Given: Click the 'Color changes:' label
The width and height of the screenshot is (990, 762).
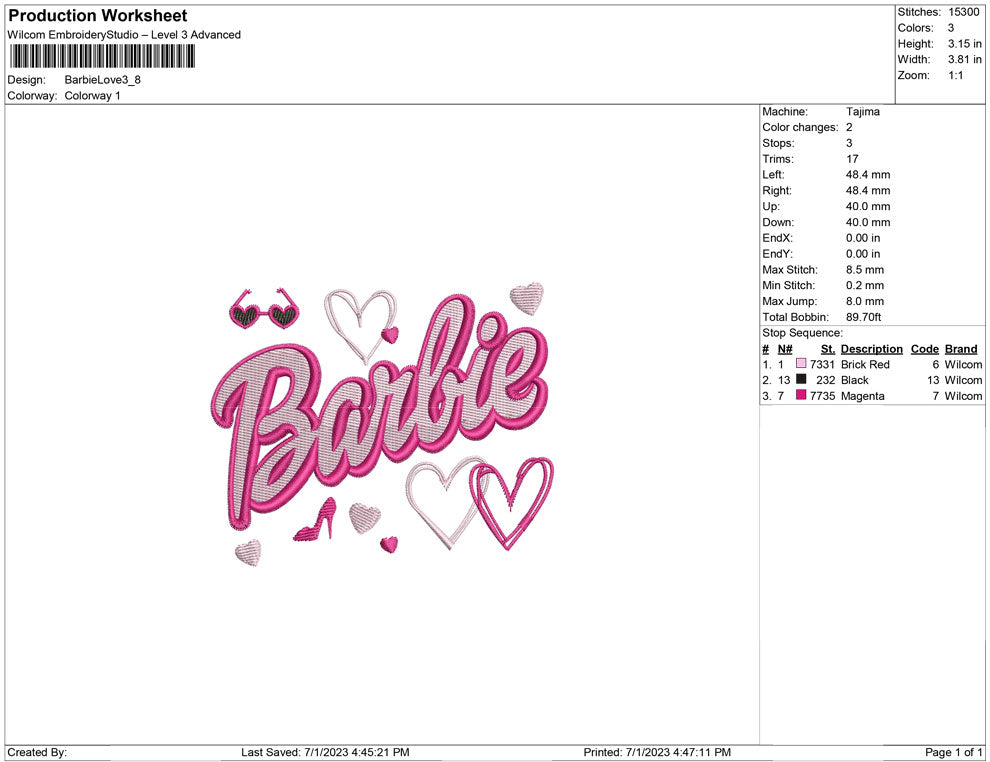Looking at the screenshot, I should click(x=801, y=128).
